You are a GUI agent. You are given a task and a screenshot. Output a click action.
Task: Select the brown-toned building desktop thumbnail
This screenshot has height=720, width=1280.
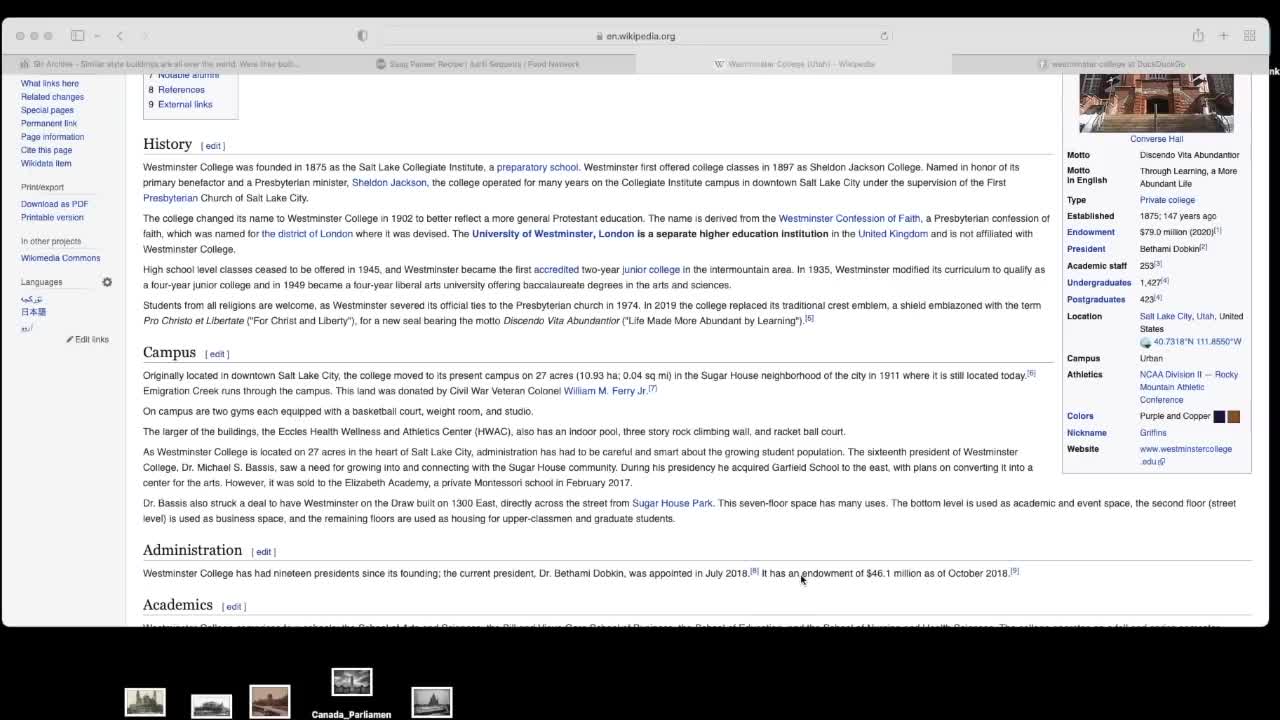[x=270, y=701]
